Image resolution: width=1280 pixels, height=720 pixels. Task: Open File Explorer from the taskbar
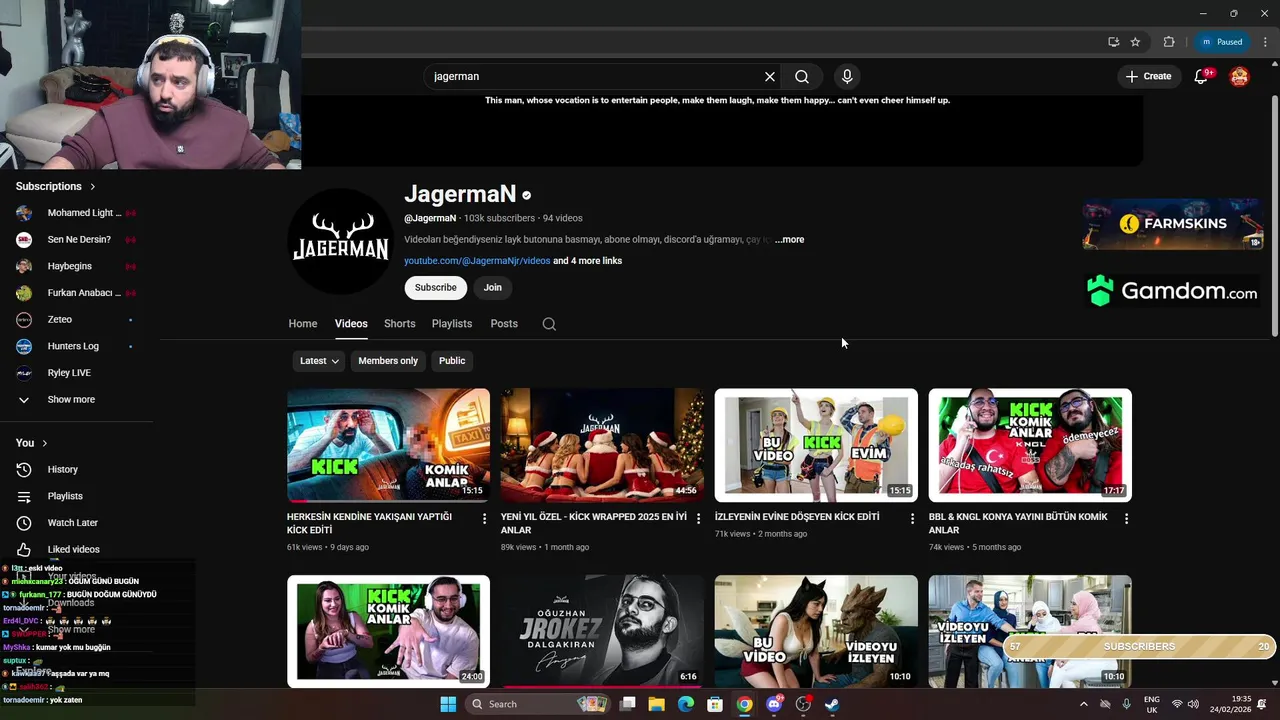click(656, 704)
